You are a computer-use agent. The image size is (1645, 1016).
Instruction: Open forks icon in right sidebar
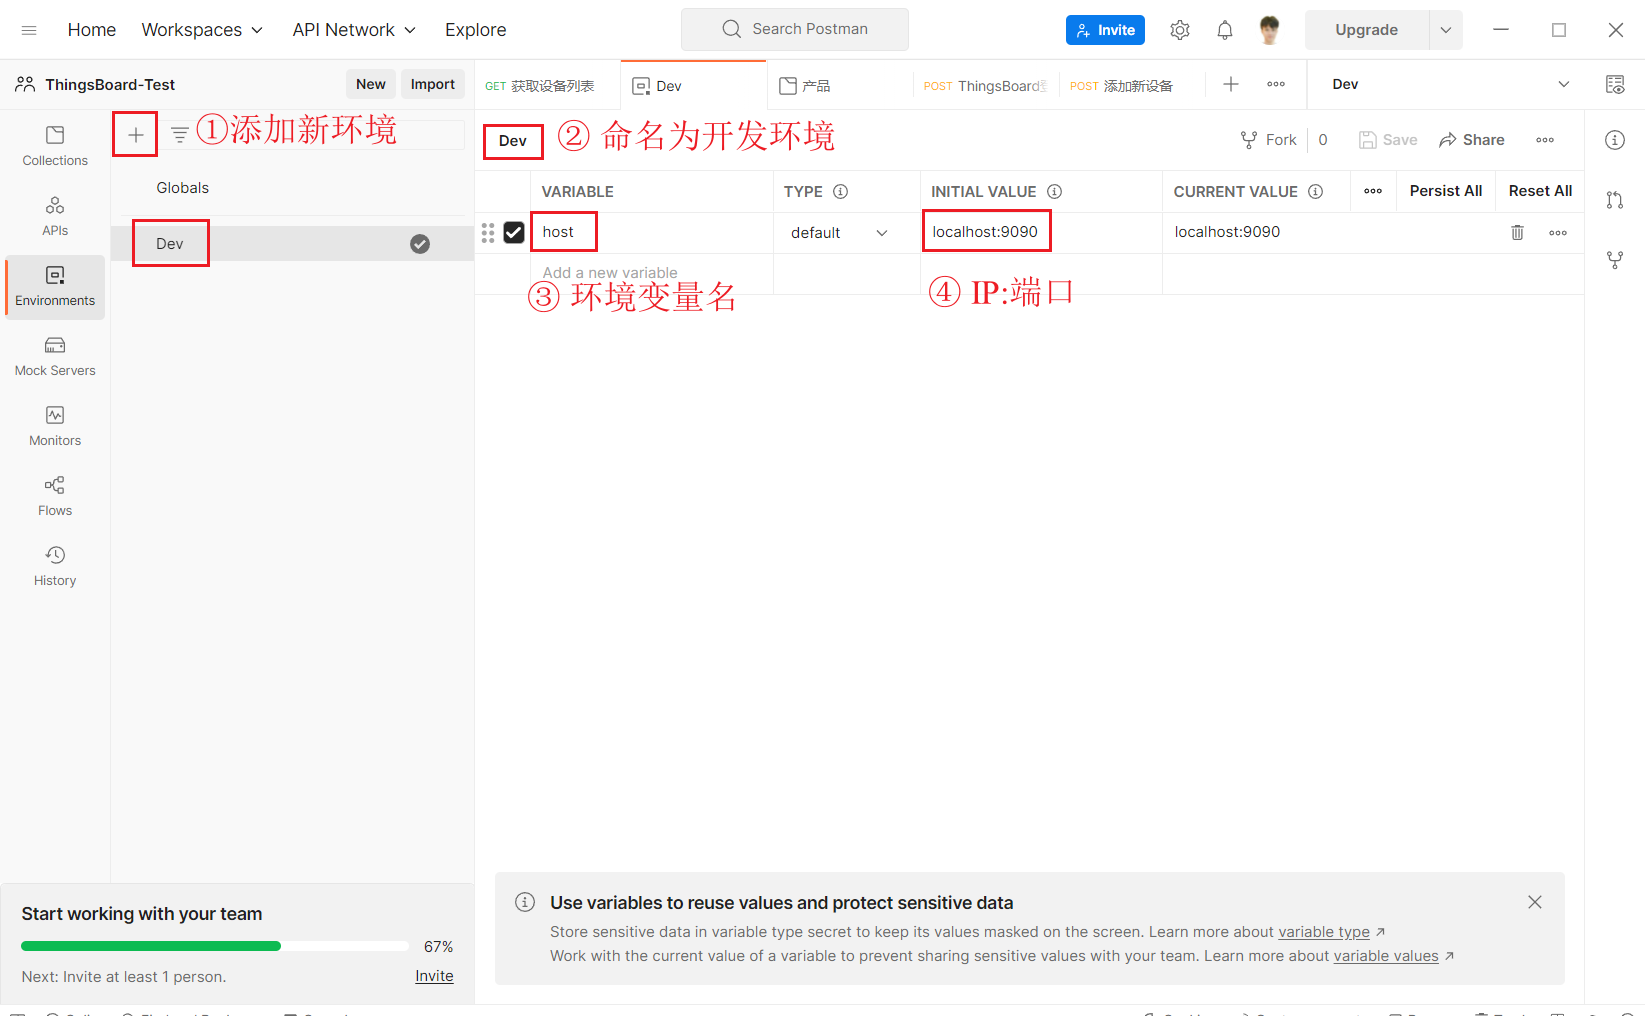tap(1615, 260)
